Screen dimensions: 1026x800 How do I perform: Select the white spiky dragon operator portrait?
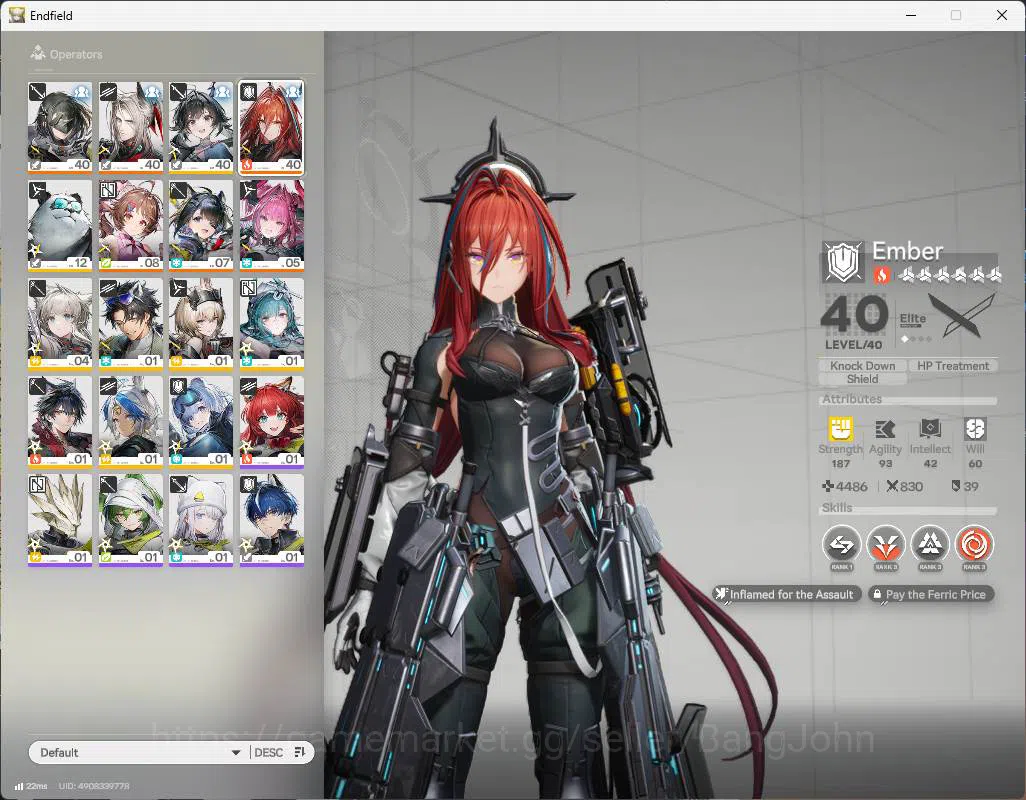60,520
